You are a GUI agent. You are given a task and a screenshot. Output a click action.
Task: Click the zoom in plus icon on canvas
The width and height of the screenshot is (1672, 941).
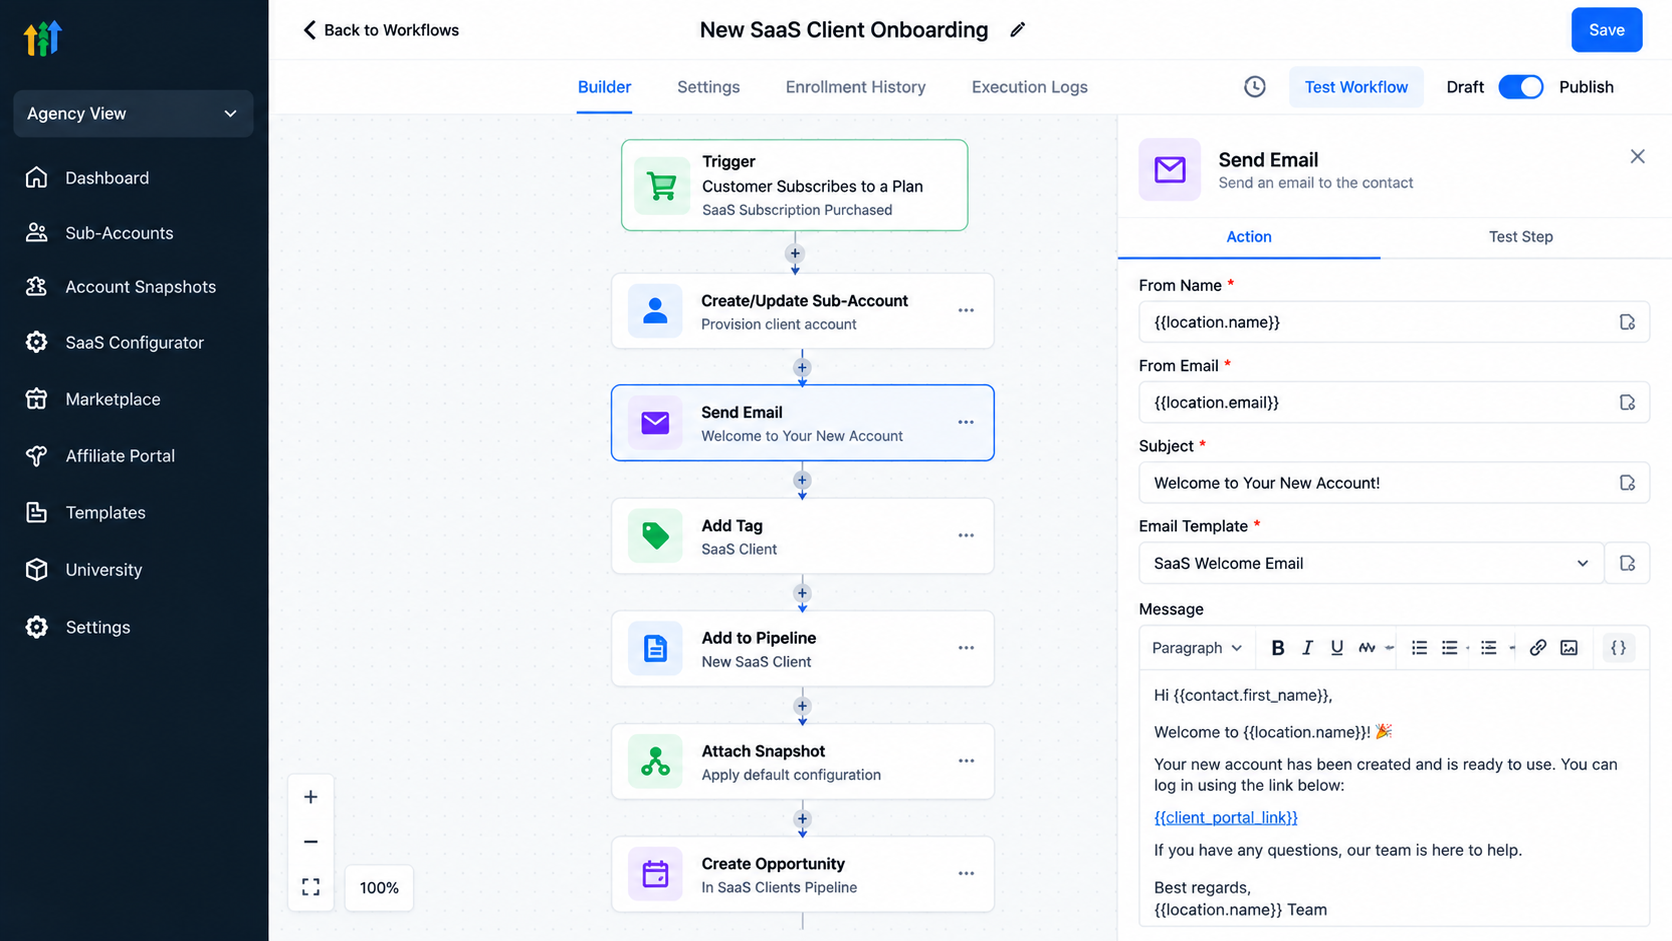pos(311,797)
